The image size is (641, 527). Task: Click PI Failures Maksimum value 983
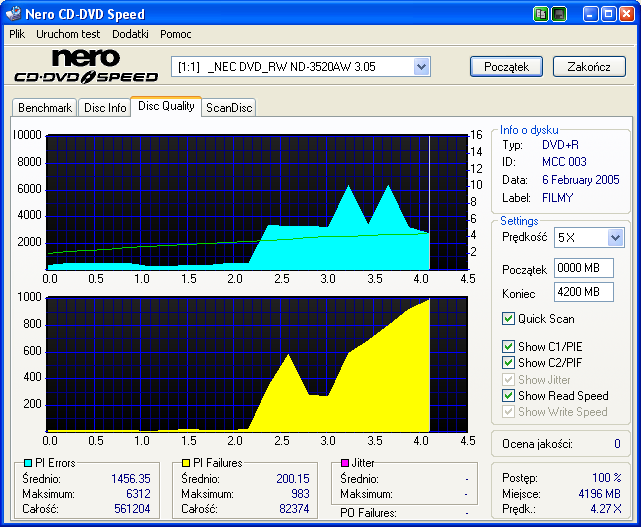(x=300, y=494)
